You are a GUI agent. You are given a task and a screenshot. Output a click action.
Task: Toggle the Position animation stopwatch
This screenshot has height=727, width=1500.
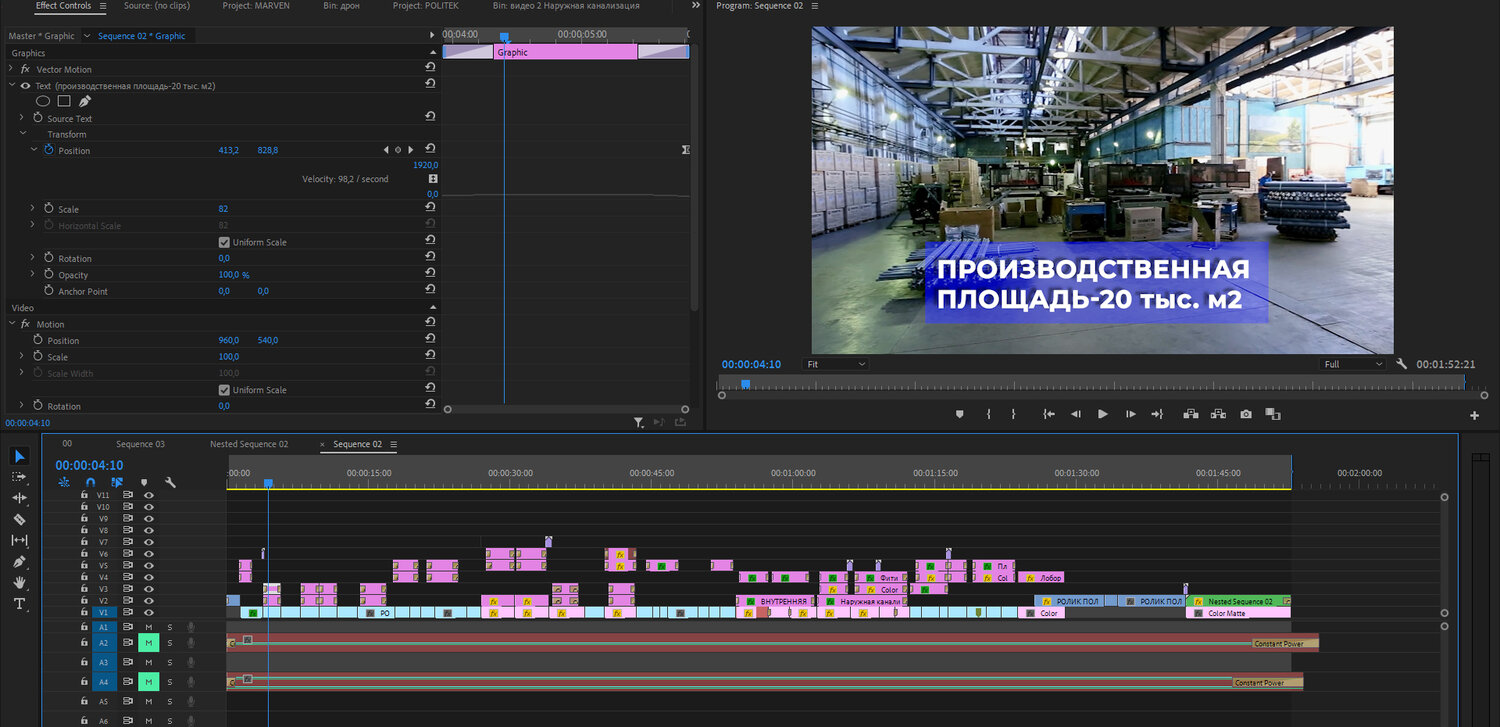(x=48, y=150)
